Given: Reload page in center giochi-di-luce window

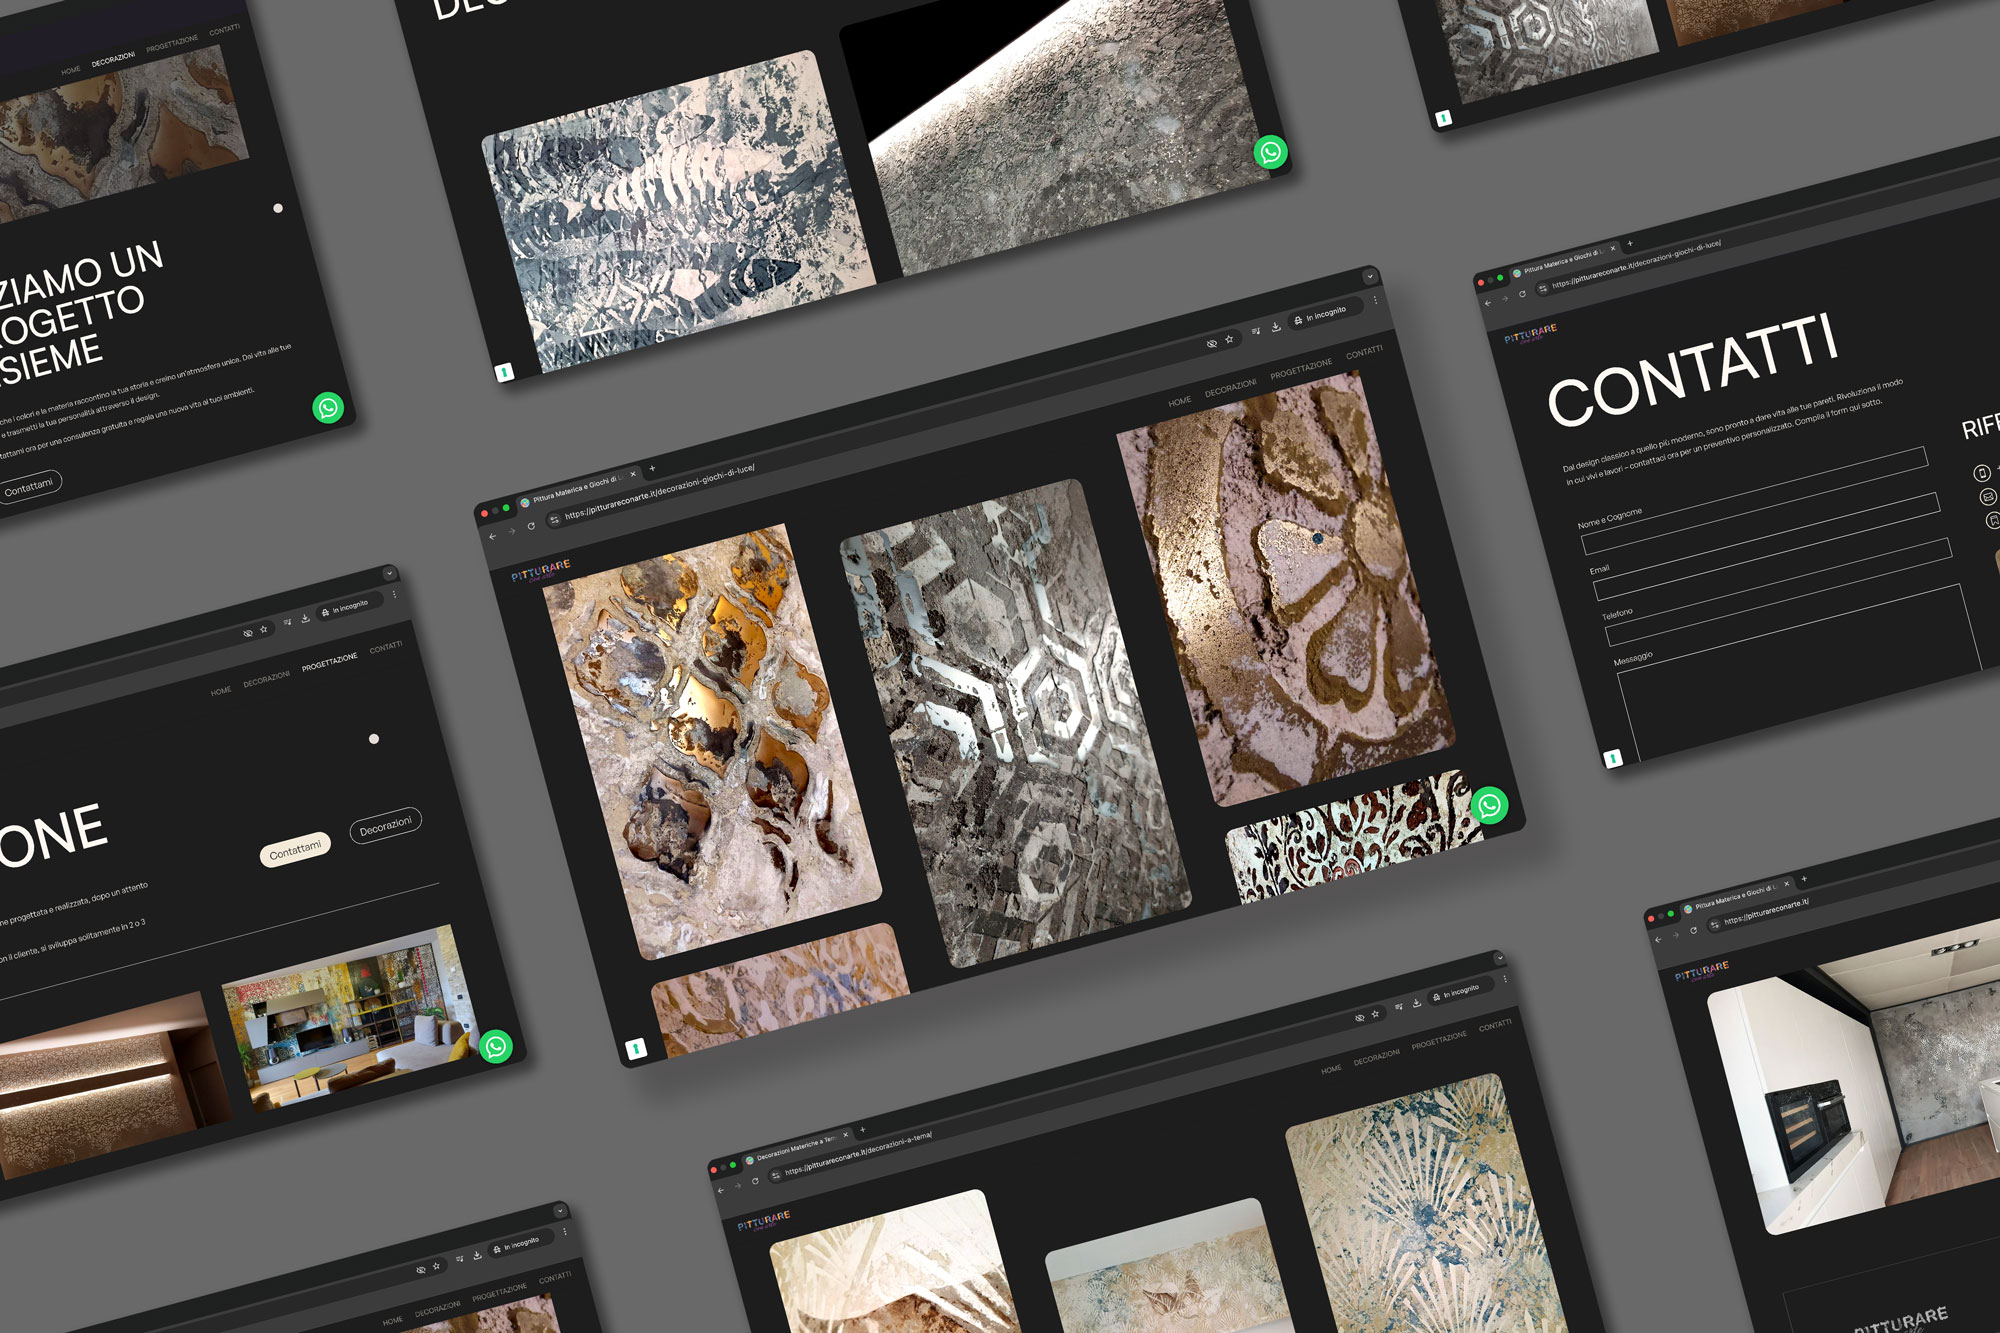Looking at the screenshot, I should [531, 526].
